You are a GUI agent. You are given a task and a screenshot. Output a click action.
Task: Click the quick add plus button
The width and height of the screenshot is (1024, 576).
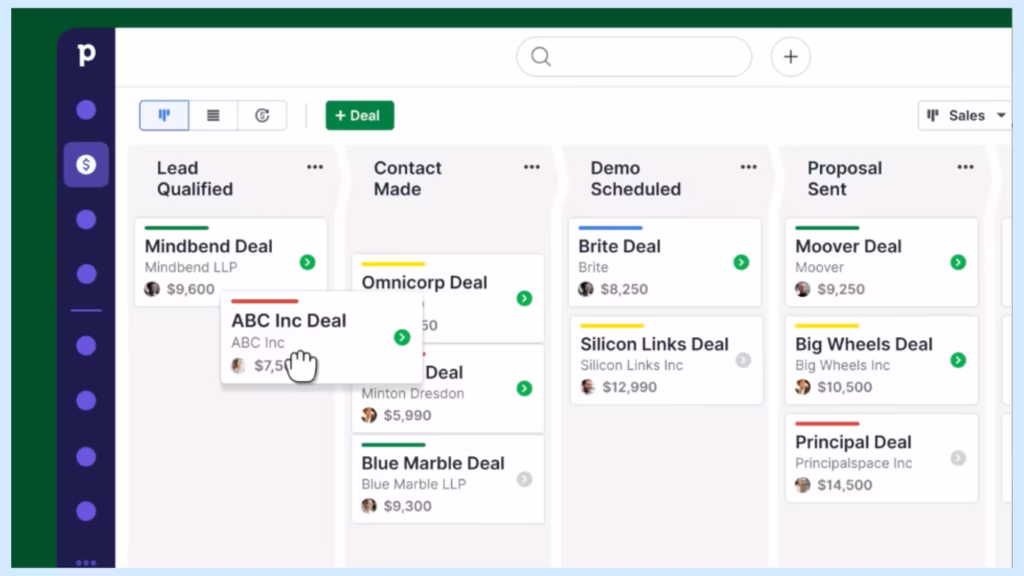coord(790,56)
